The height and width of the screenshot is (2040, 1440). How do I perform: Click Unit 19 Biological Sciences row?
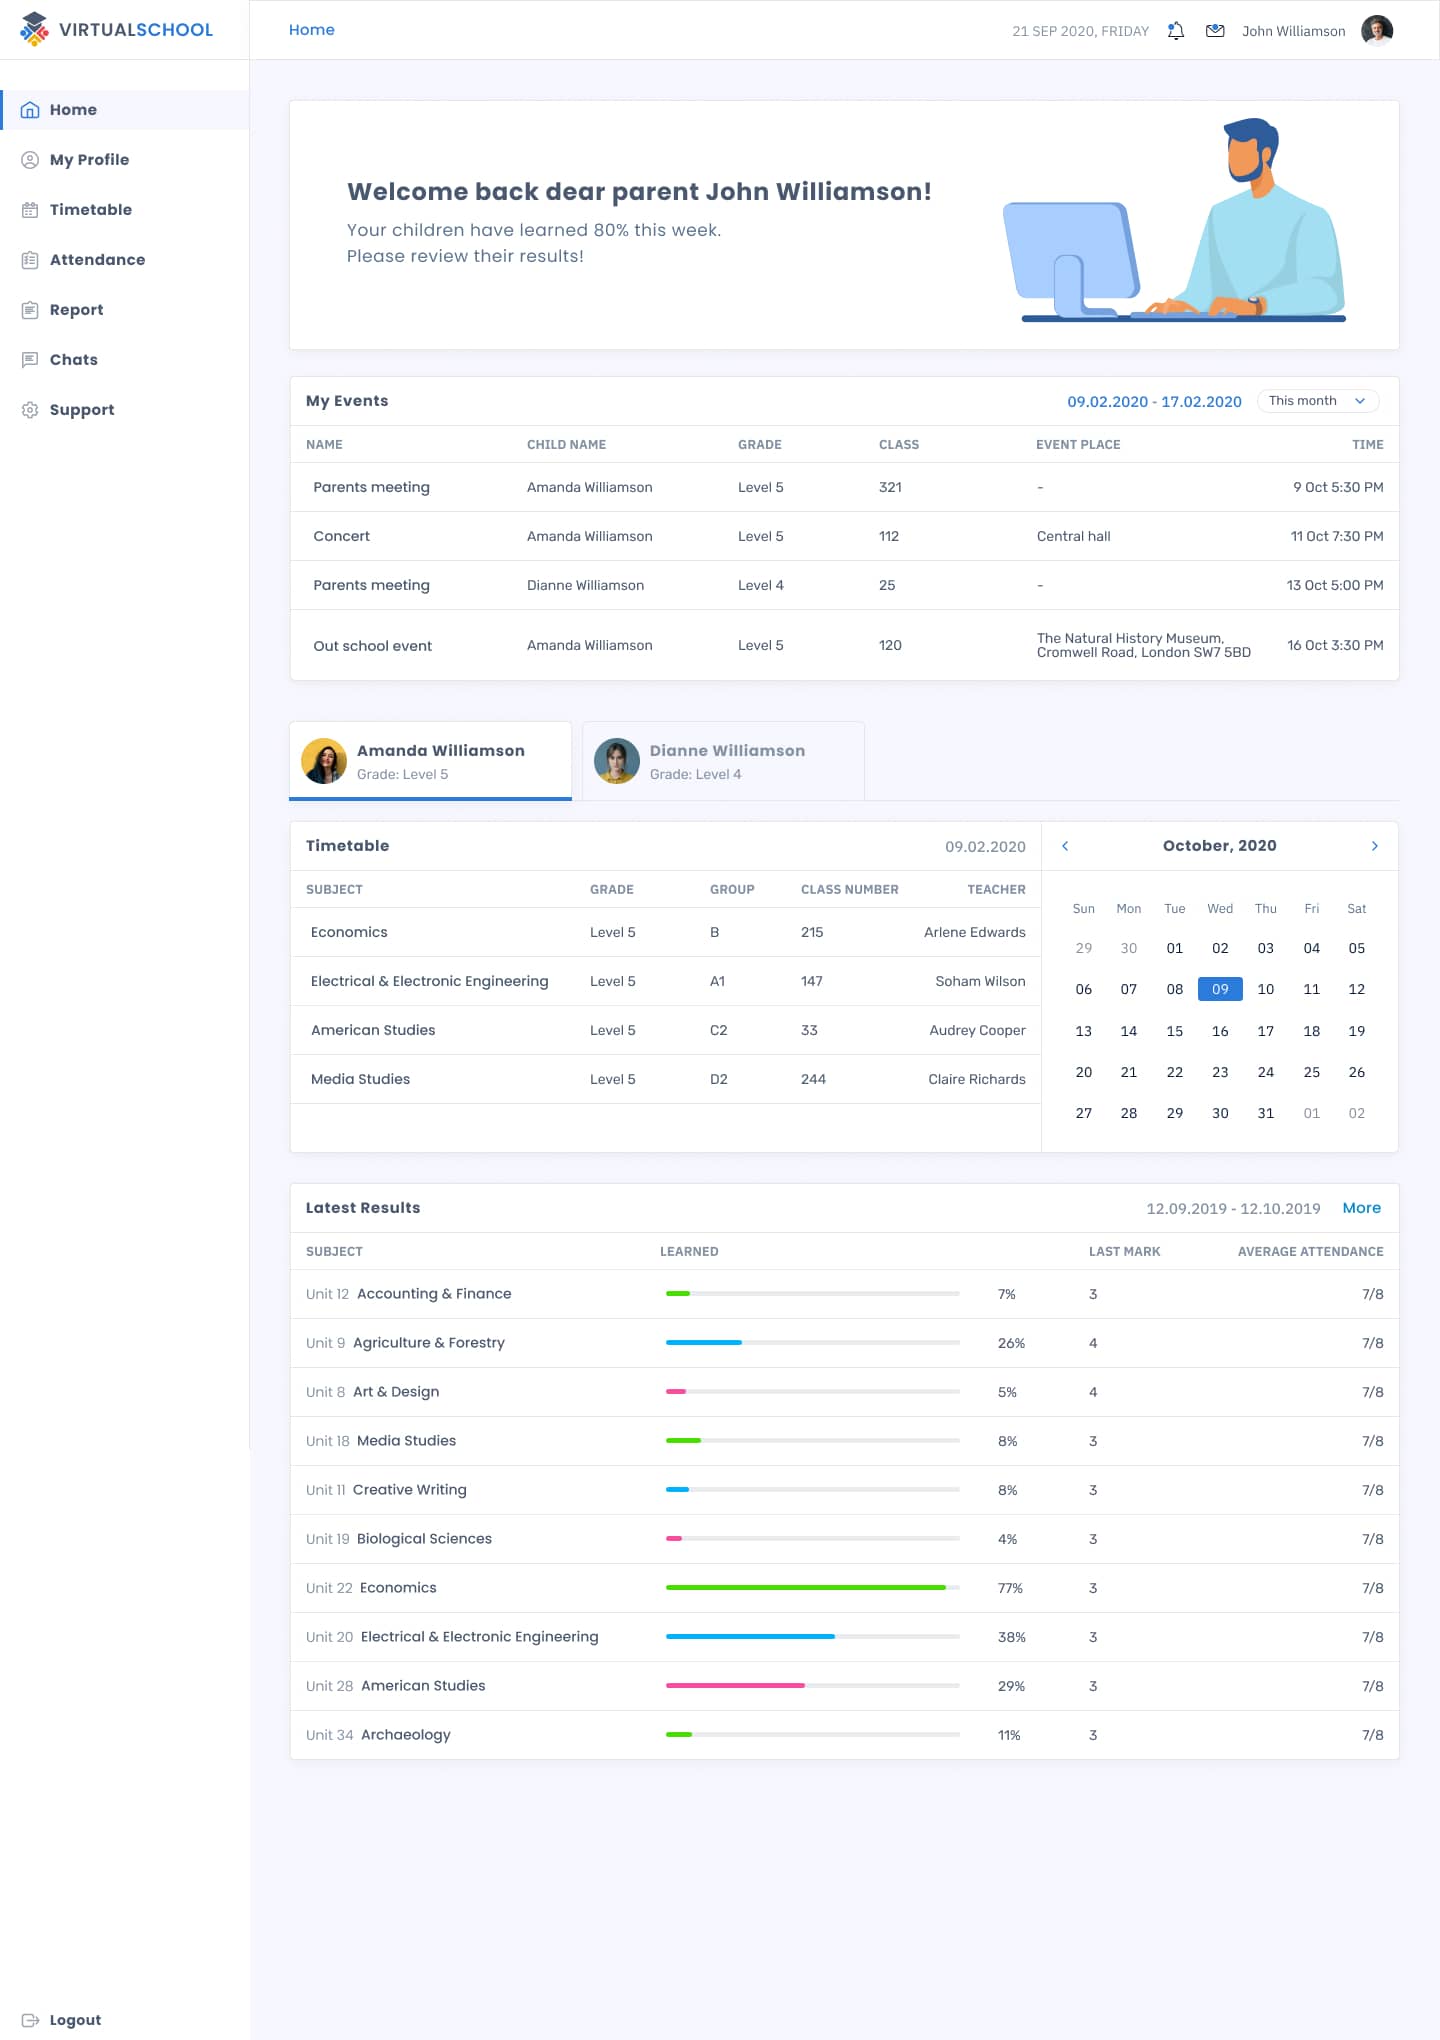coord(844,1539)
